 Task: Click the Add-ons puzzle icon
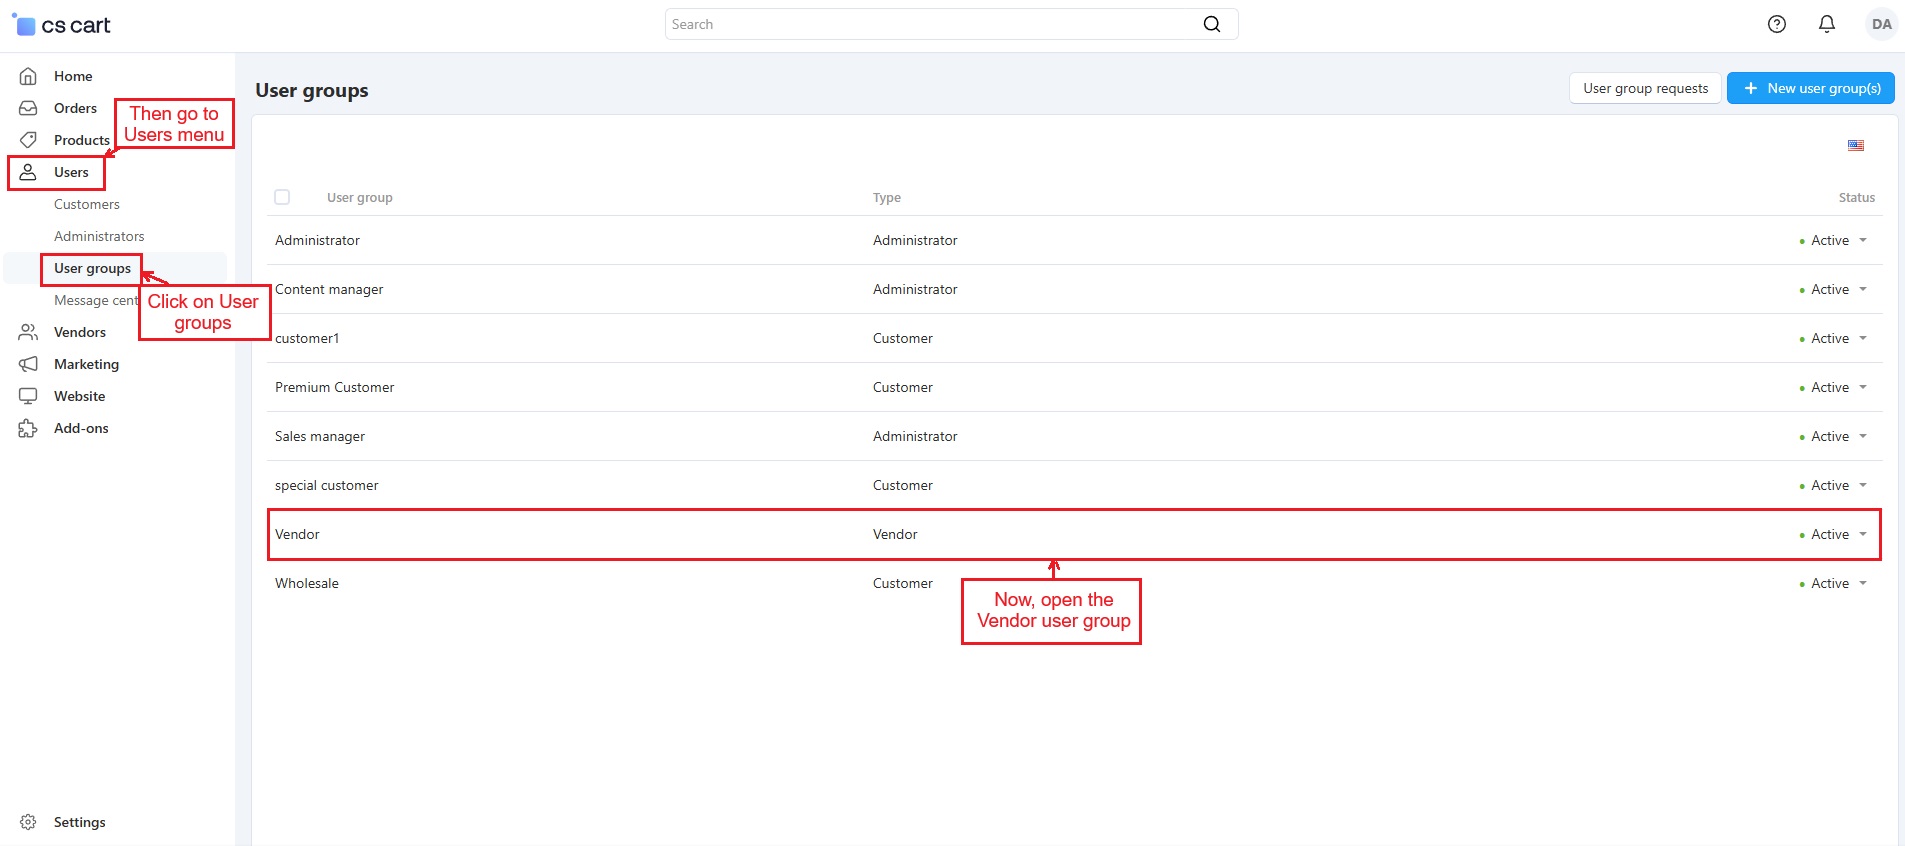coord(28,428)
